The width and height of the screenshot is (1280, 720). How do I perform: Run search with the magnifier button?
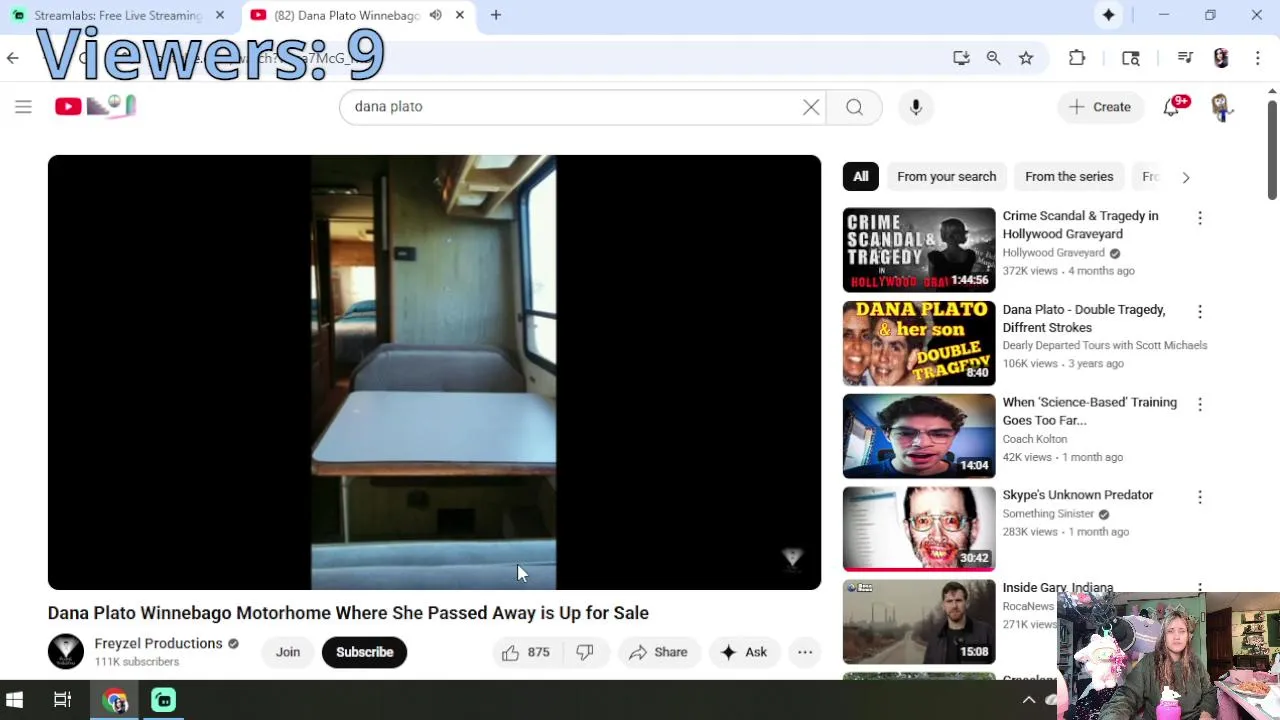coord(854,107)
